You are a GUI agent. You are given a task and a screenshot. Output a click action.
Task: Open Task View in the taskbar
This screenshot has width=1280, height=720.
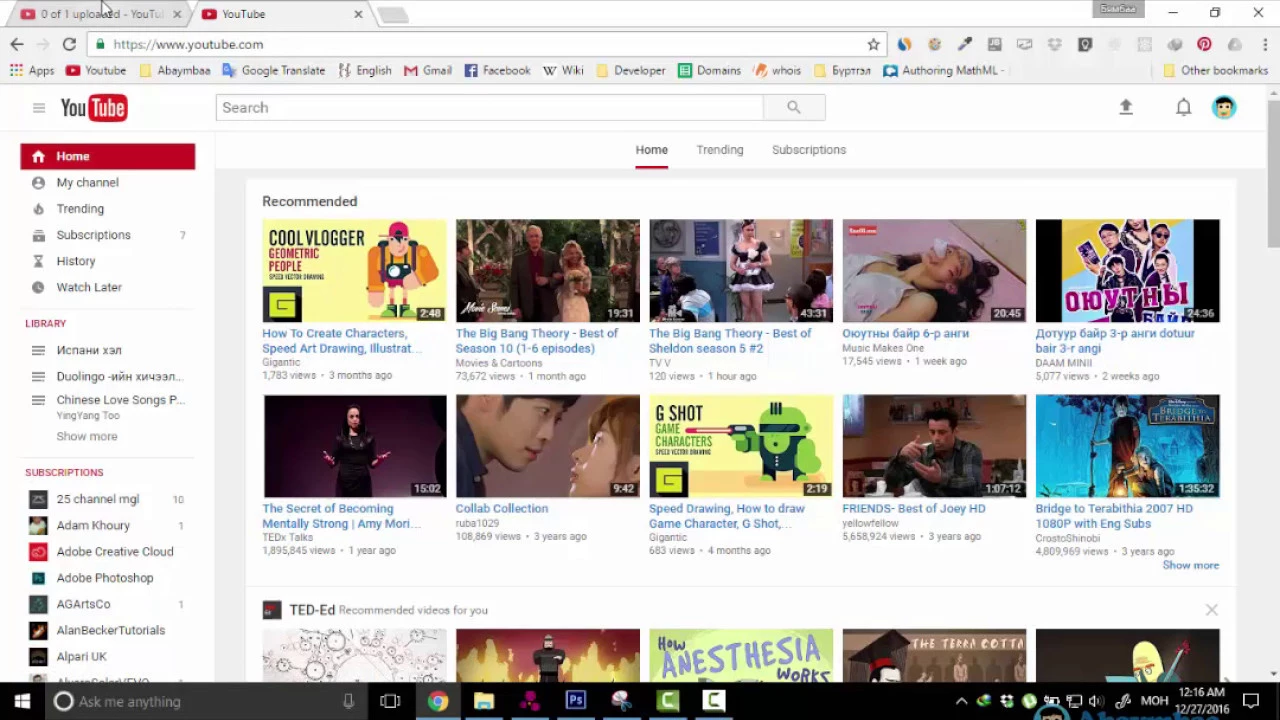390,701
